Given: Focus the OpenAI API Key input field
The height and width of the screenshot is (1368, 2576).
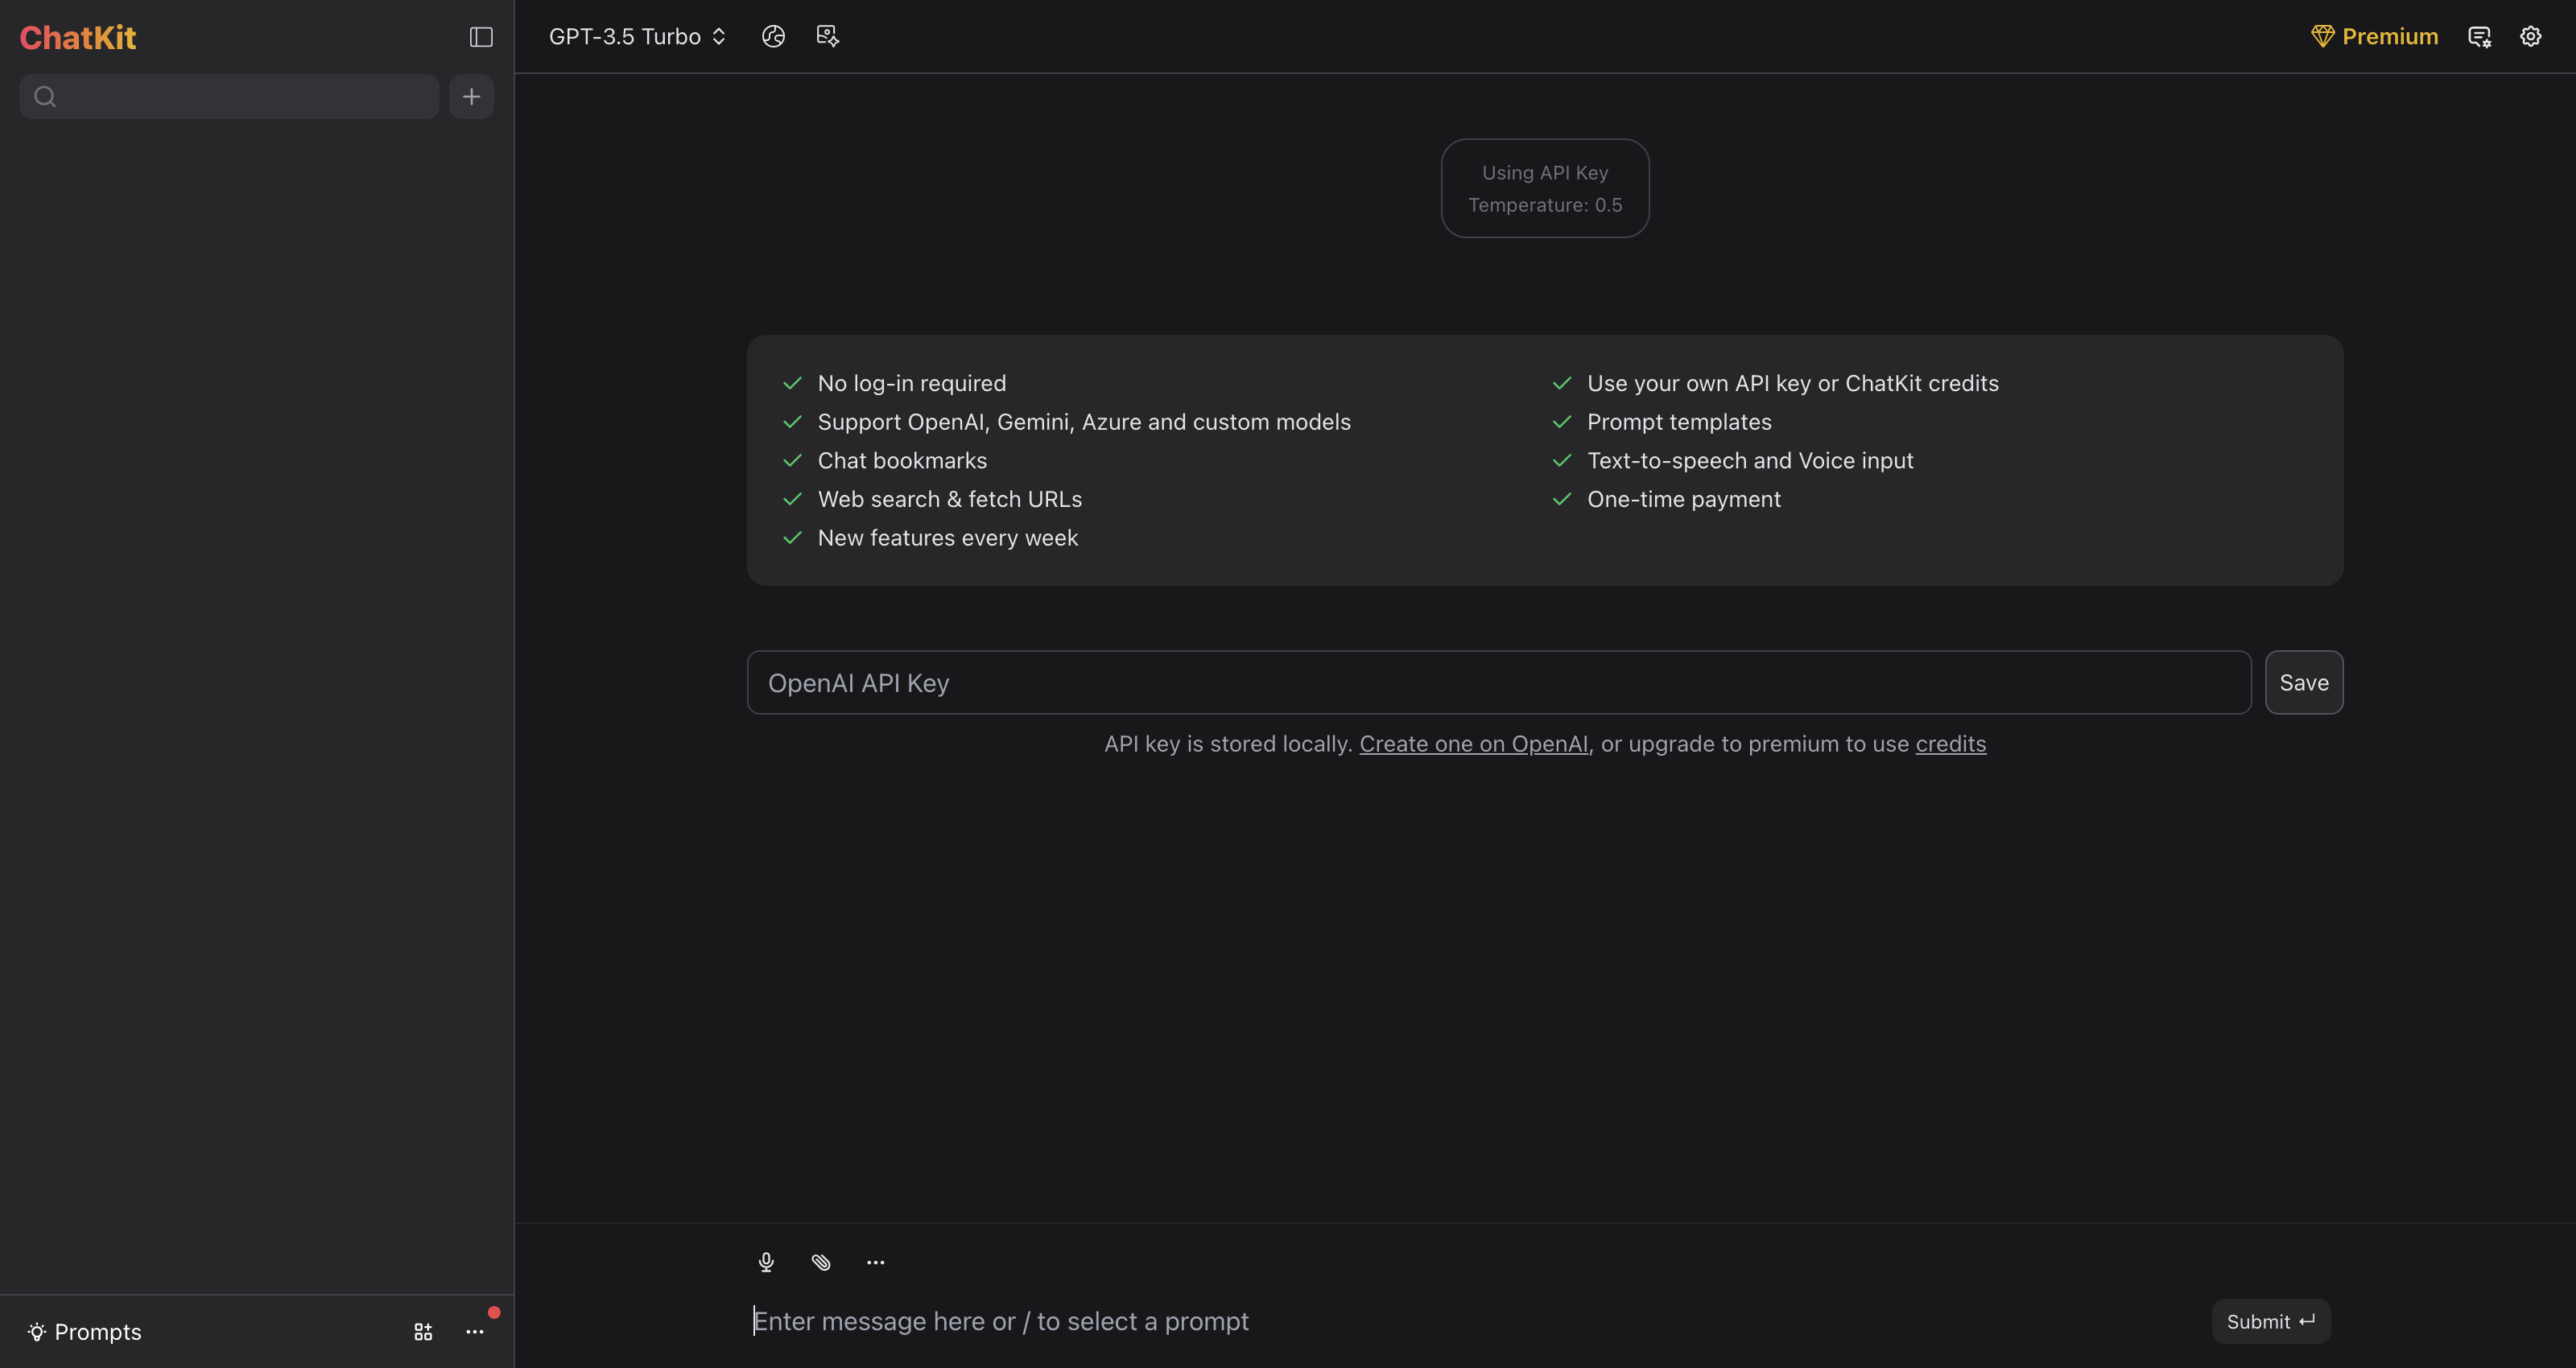Looking at the screenshot, I should click(1499, 683).
